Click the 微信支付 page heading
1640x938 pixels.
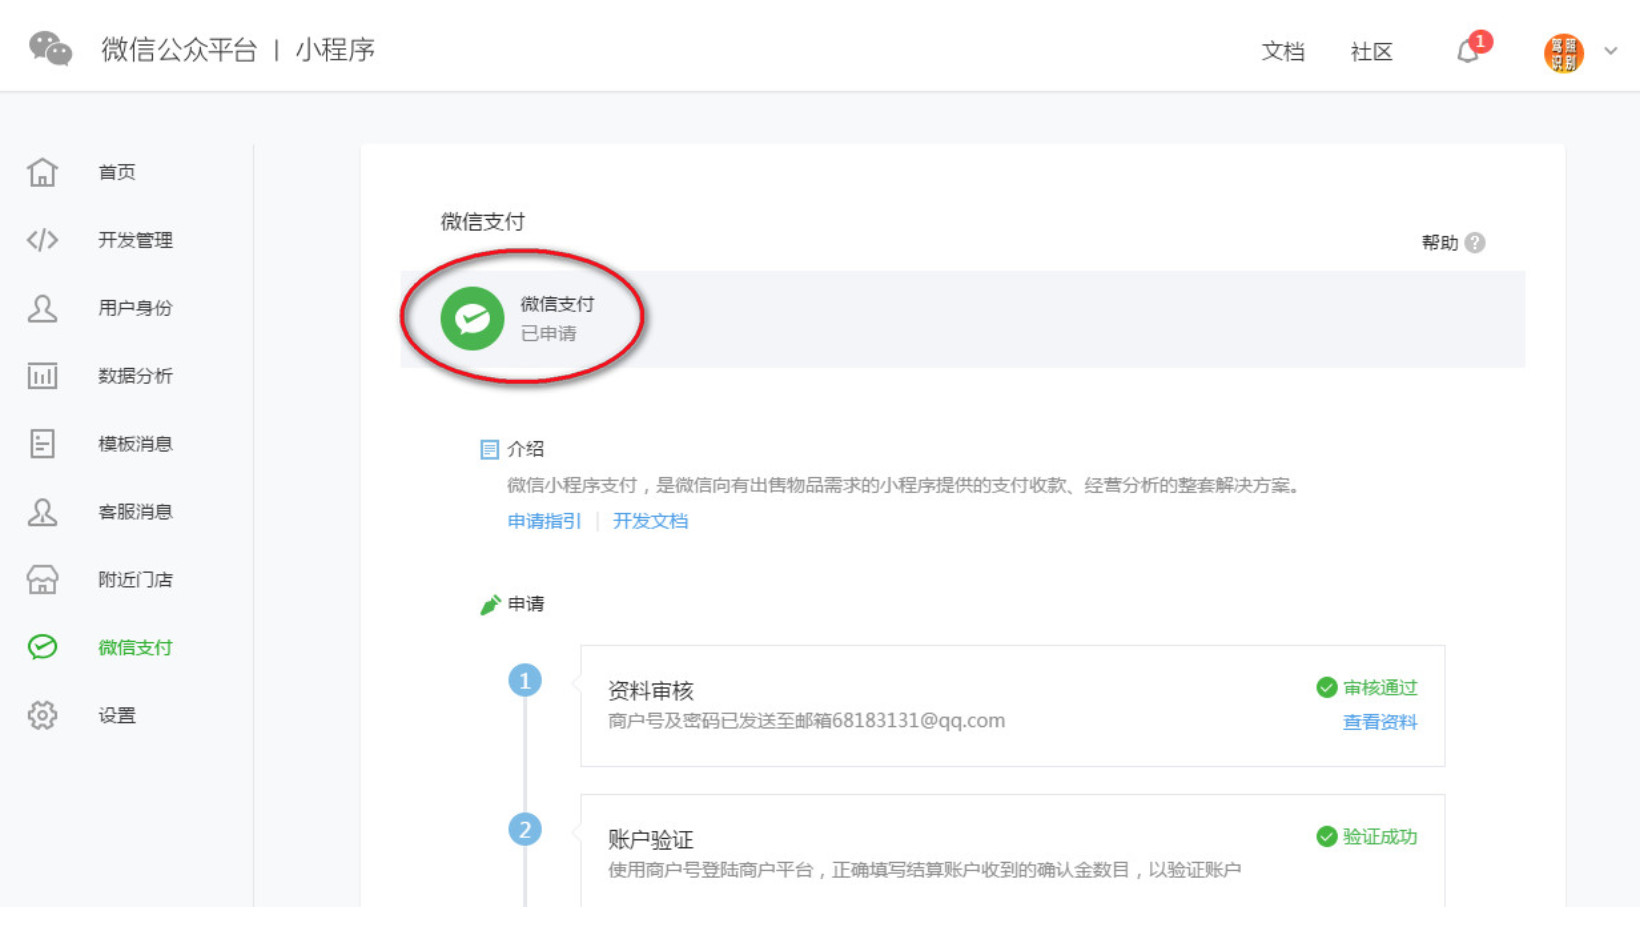pos(483,222)
